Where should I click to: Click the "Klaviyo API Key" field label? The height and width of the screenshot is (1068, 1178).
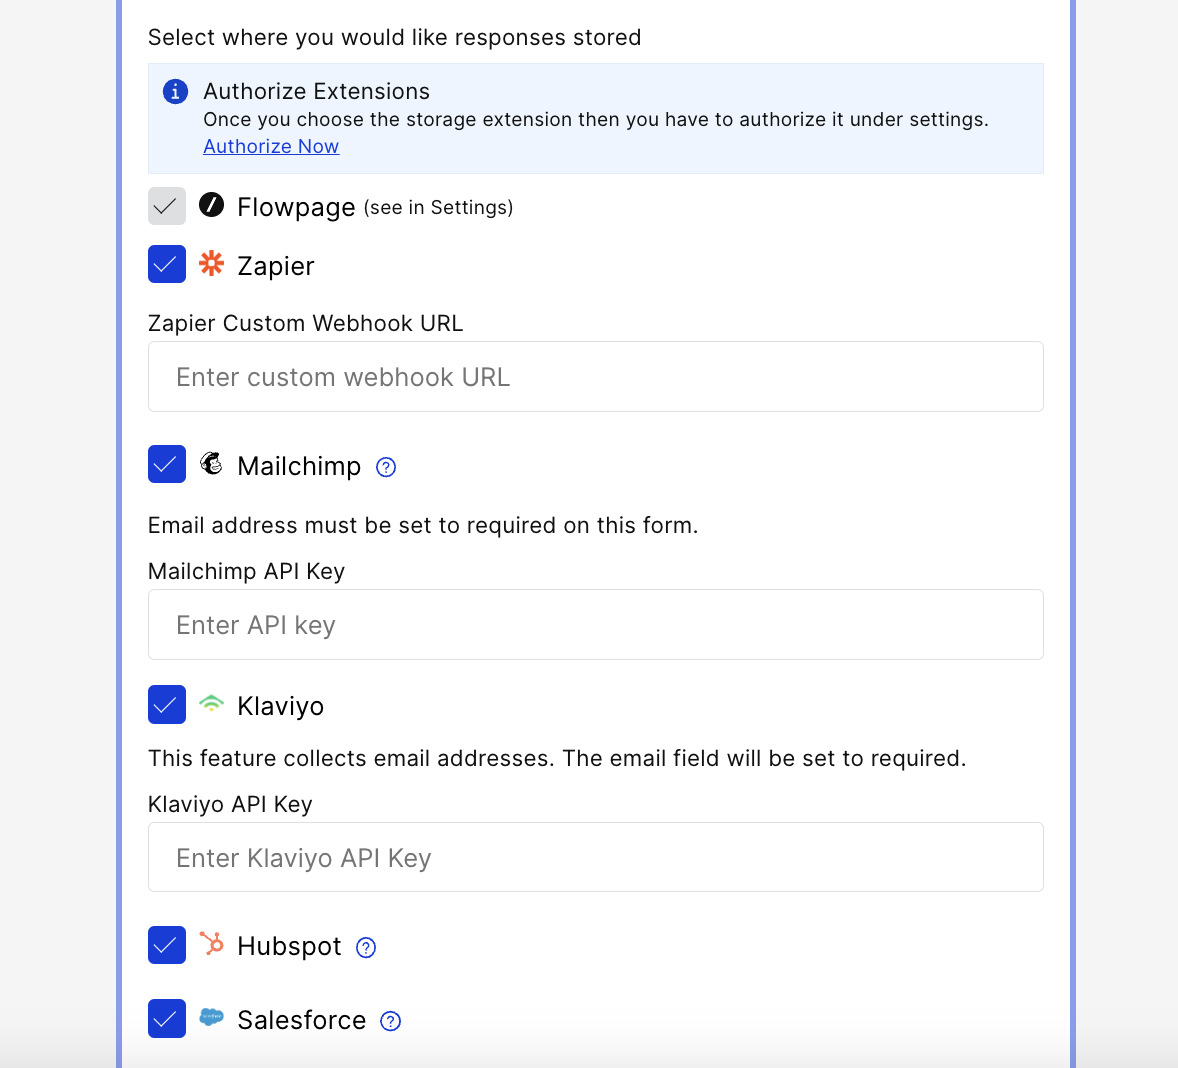[x=230, y=804]
